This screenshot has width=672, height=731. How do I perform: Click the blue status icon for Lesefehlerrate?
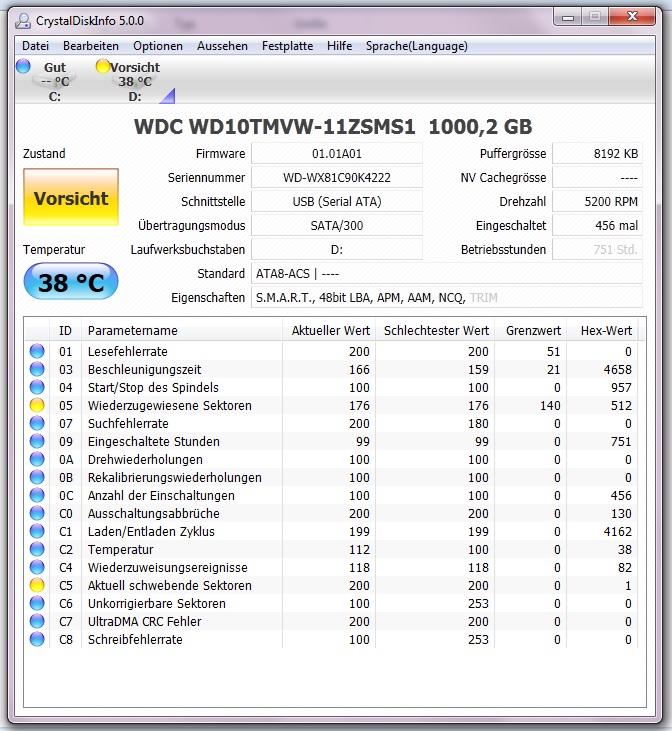tap(37, 351)
